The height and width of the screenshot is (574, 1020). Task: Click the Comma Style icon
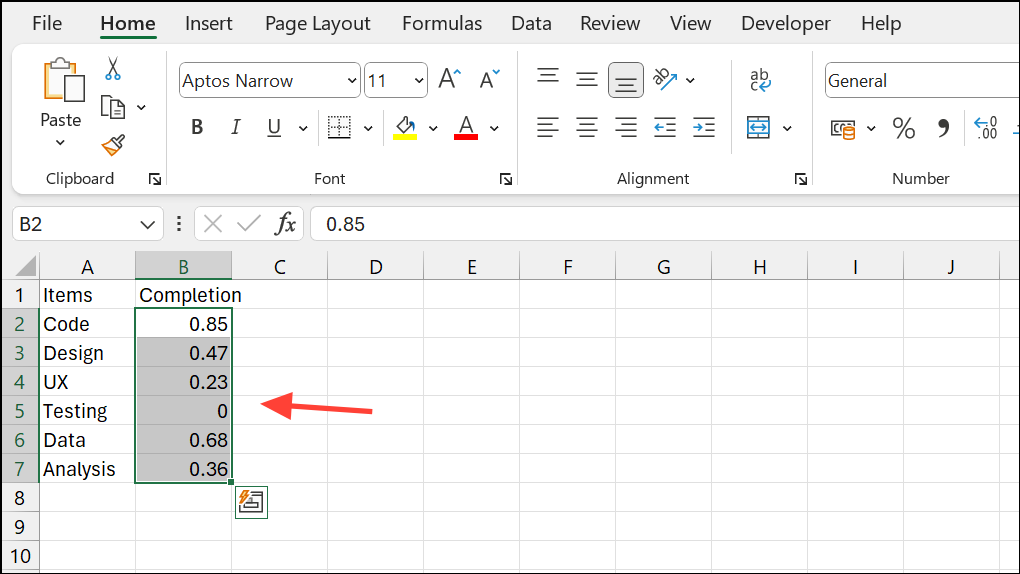[x=942, y=128]
